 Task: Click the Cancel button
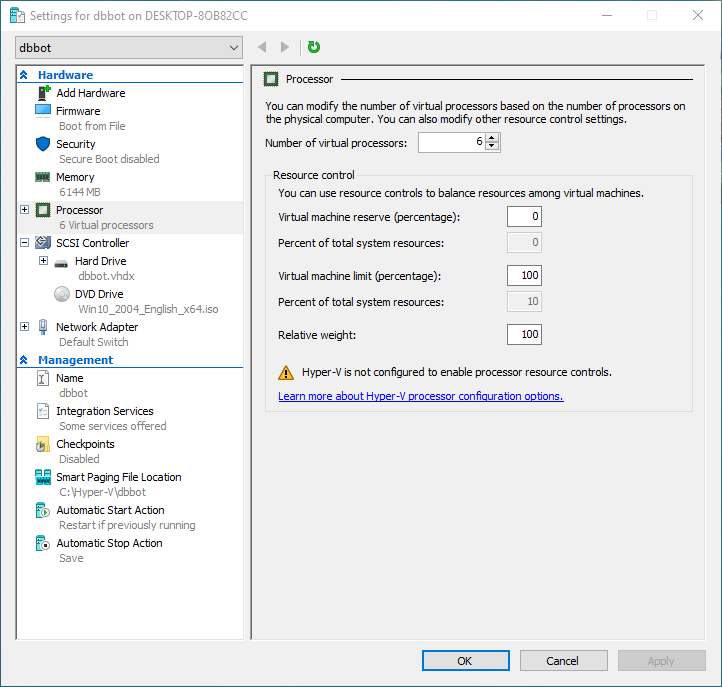564,661
